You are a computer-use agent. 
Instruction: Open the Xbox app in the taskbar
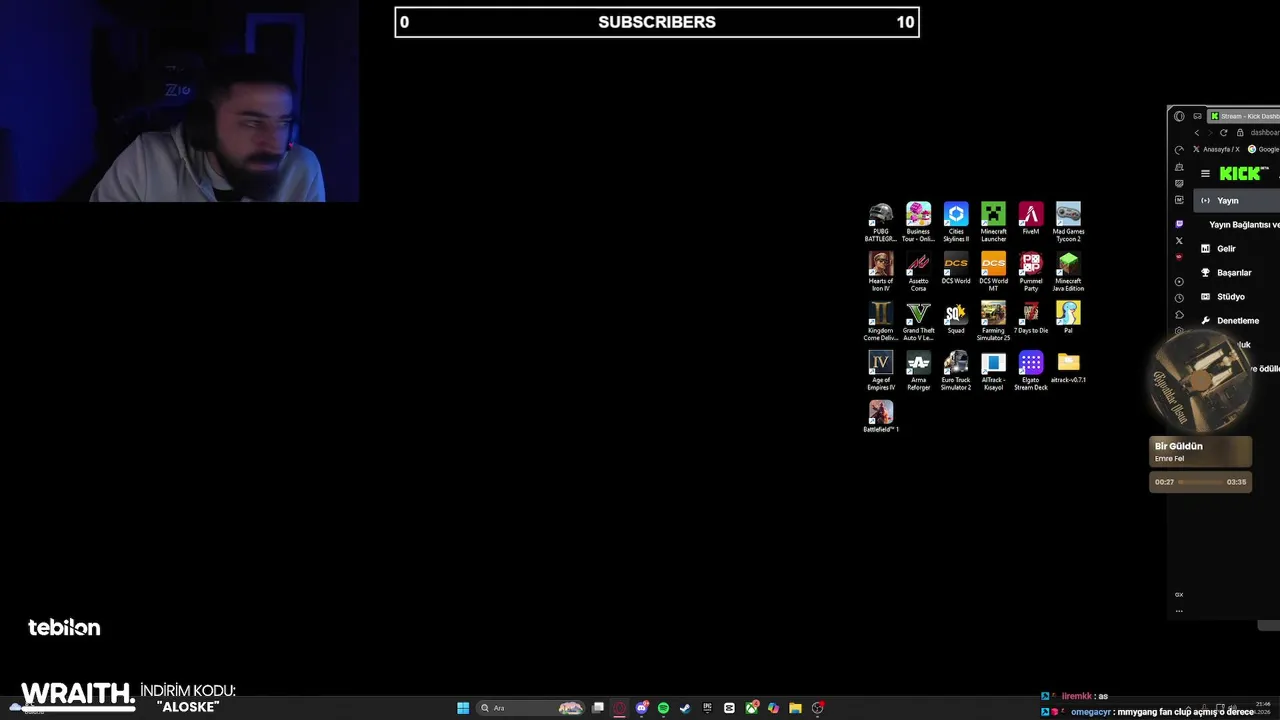[751, 708]
